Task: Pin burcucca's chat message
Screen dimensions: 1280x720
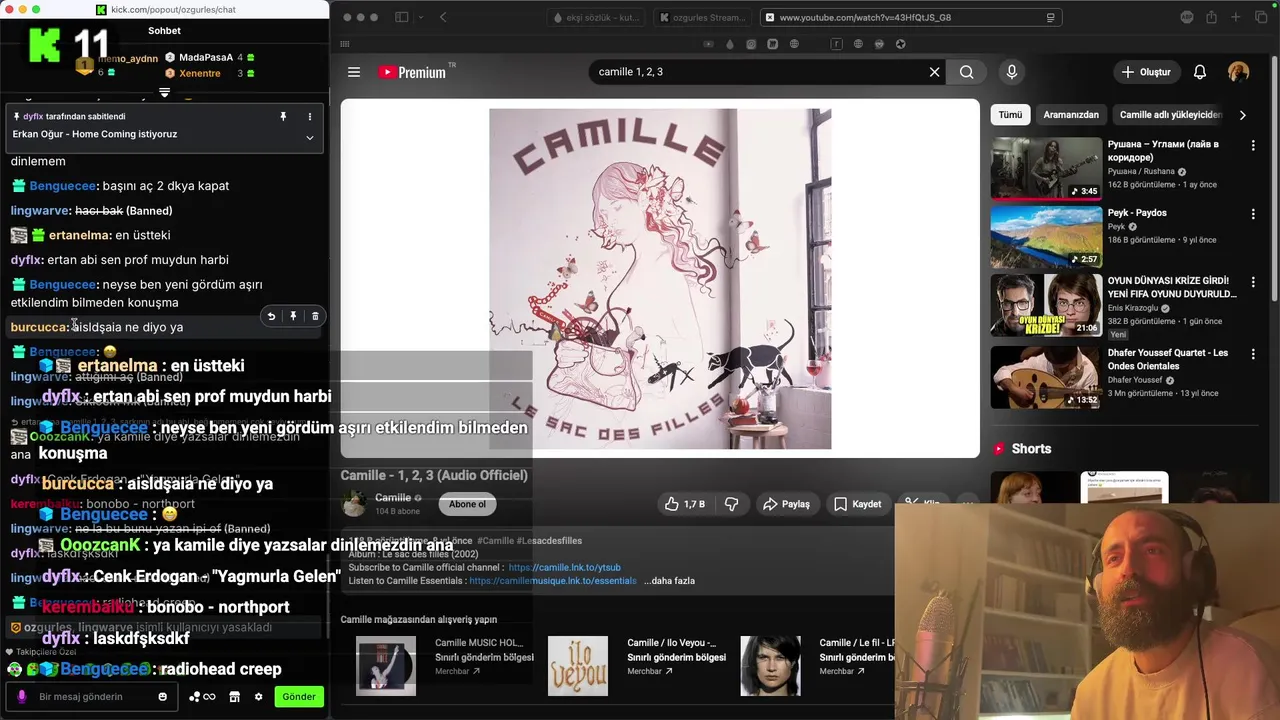Action: [293, 316]
